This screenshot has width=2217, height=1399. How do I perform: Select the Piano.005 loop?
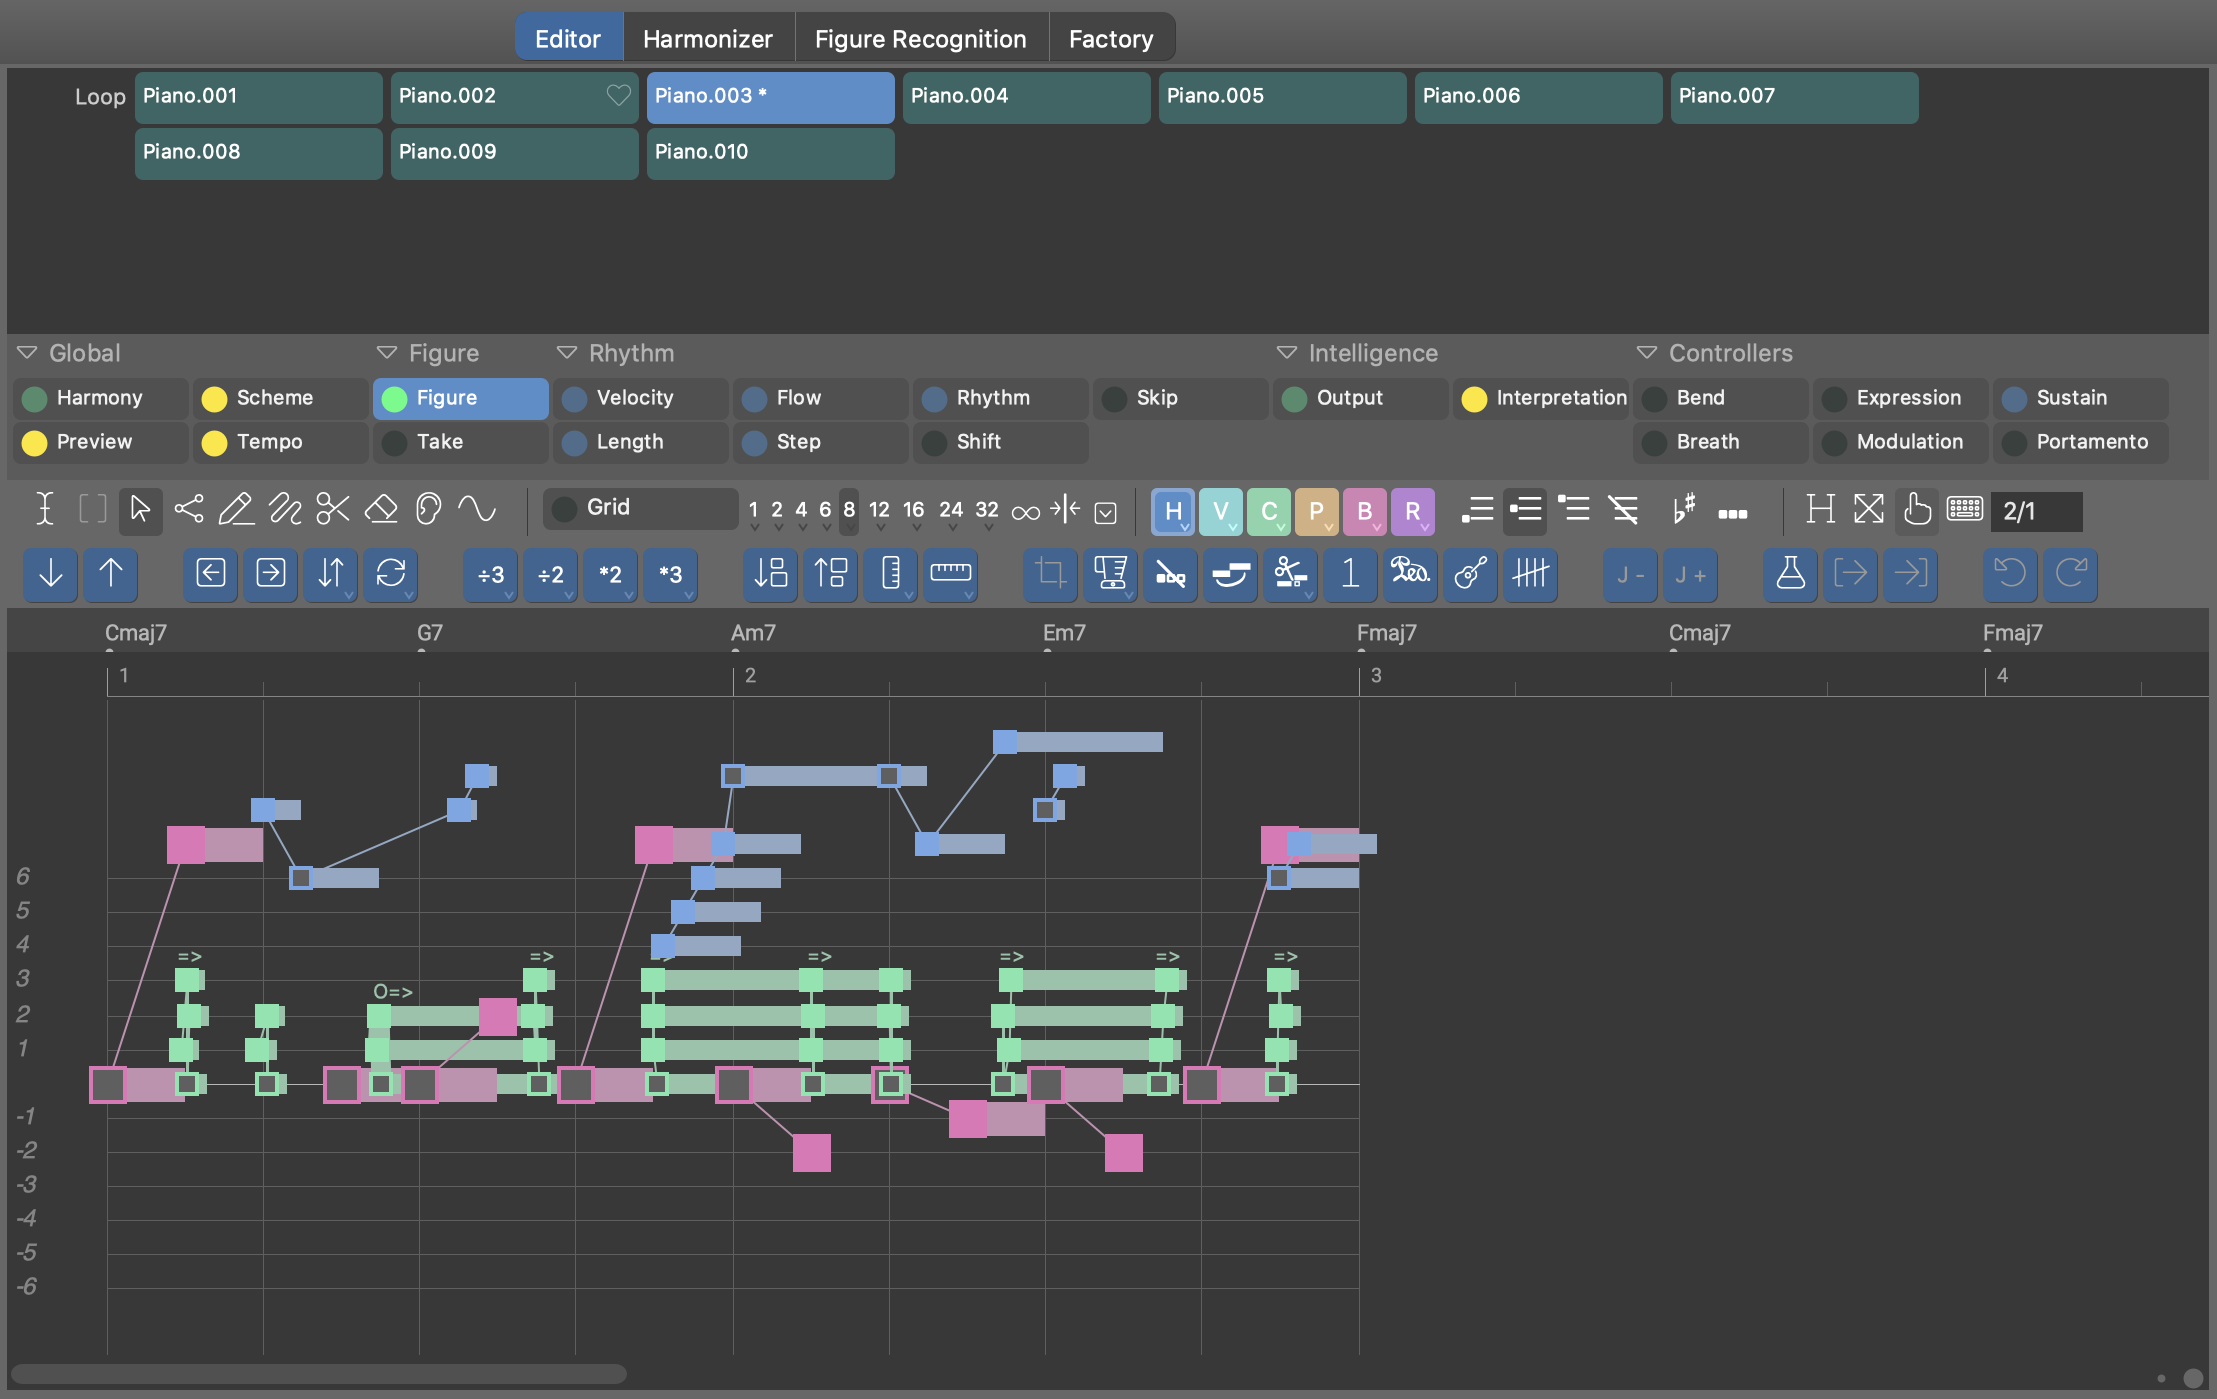(1282, 97)
